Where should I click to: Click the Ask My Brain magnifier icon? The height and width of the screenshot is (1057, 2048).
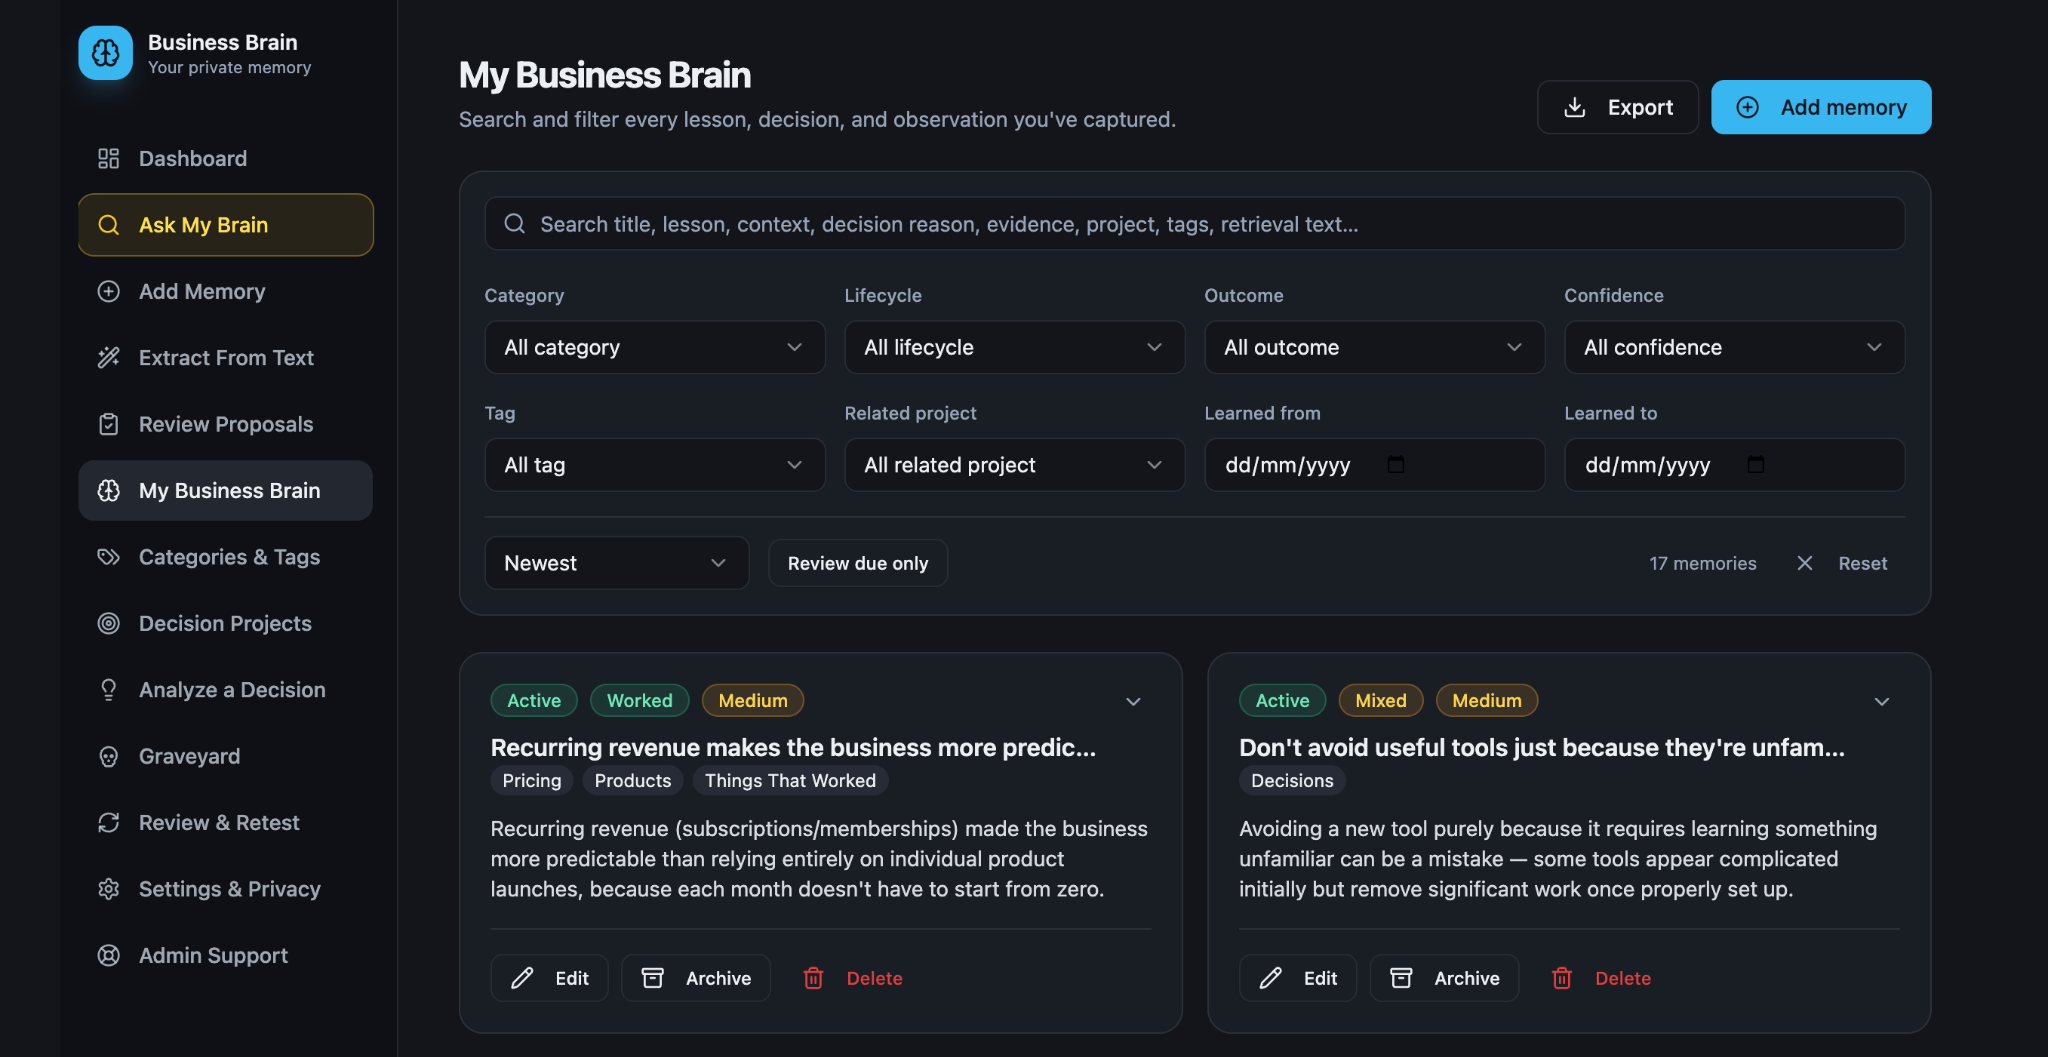tap(108, 225)
